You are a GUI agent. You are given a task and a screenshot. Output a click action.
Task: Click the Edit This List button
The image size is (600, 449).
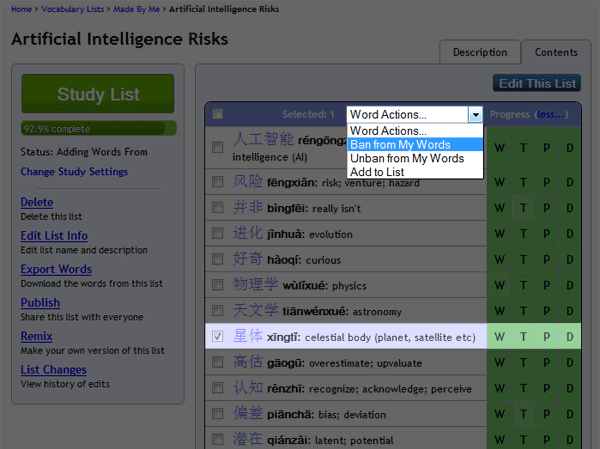537,83
